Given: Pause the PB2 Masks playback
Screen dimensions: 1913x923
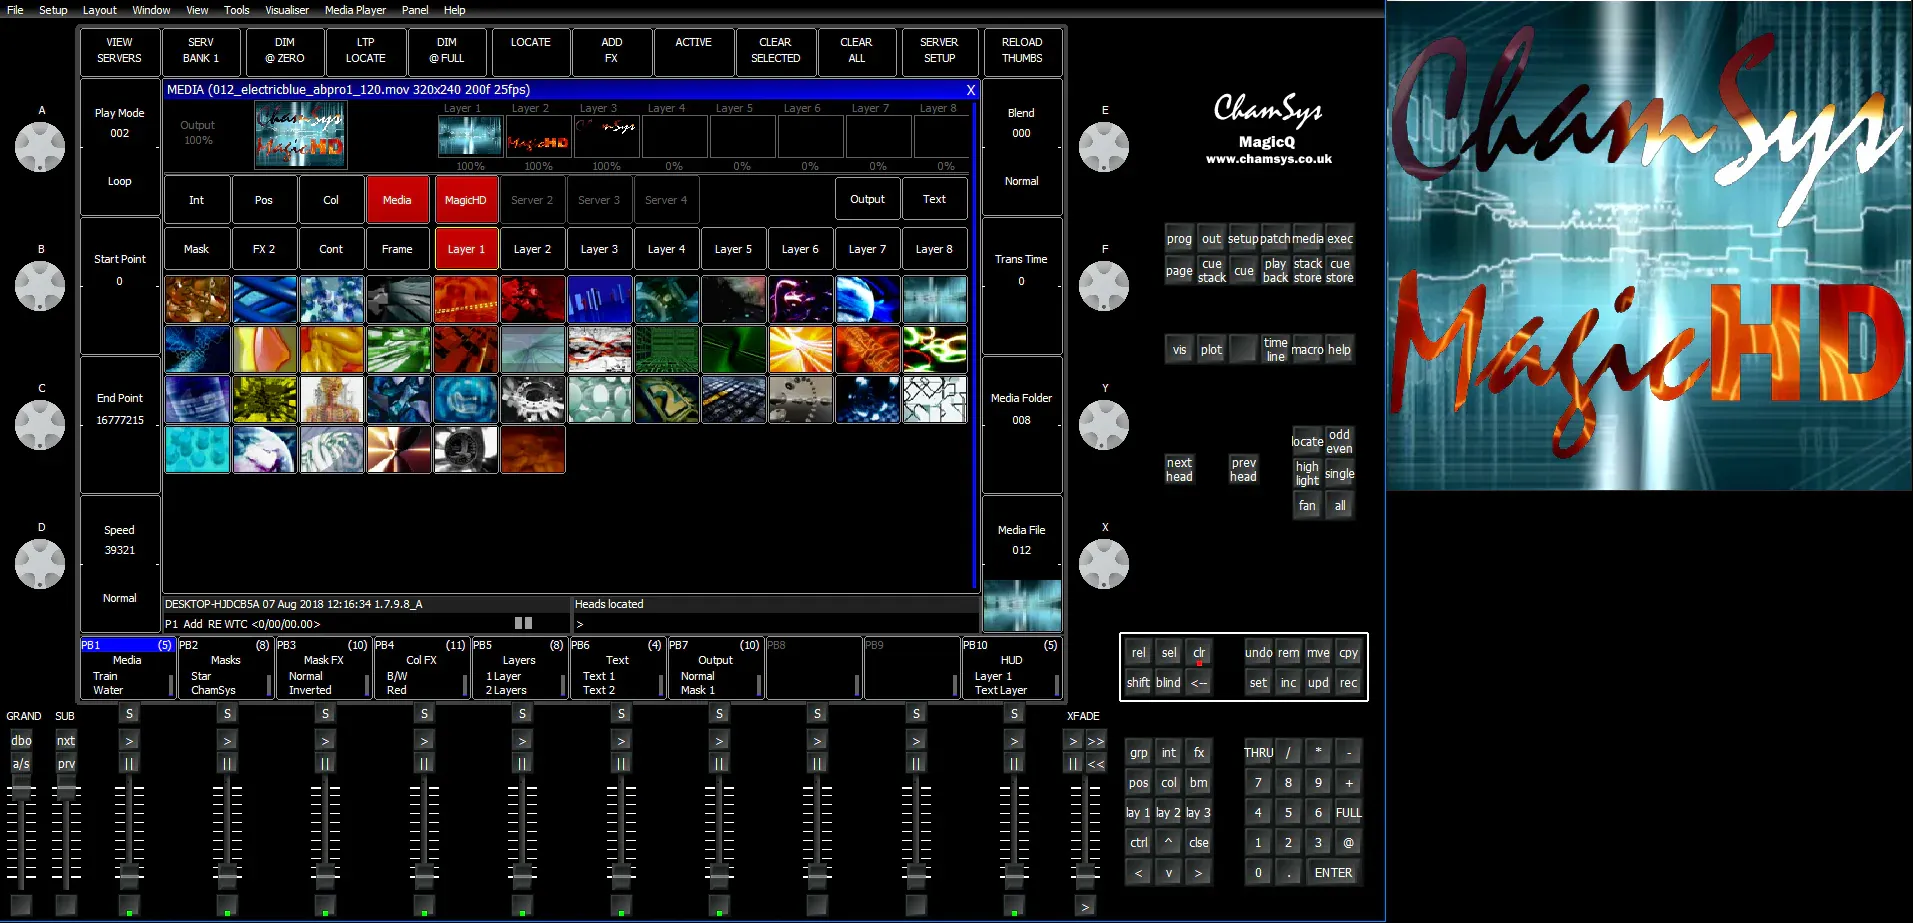Looking at the screenshot, I should 227,764.
